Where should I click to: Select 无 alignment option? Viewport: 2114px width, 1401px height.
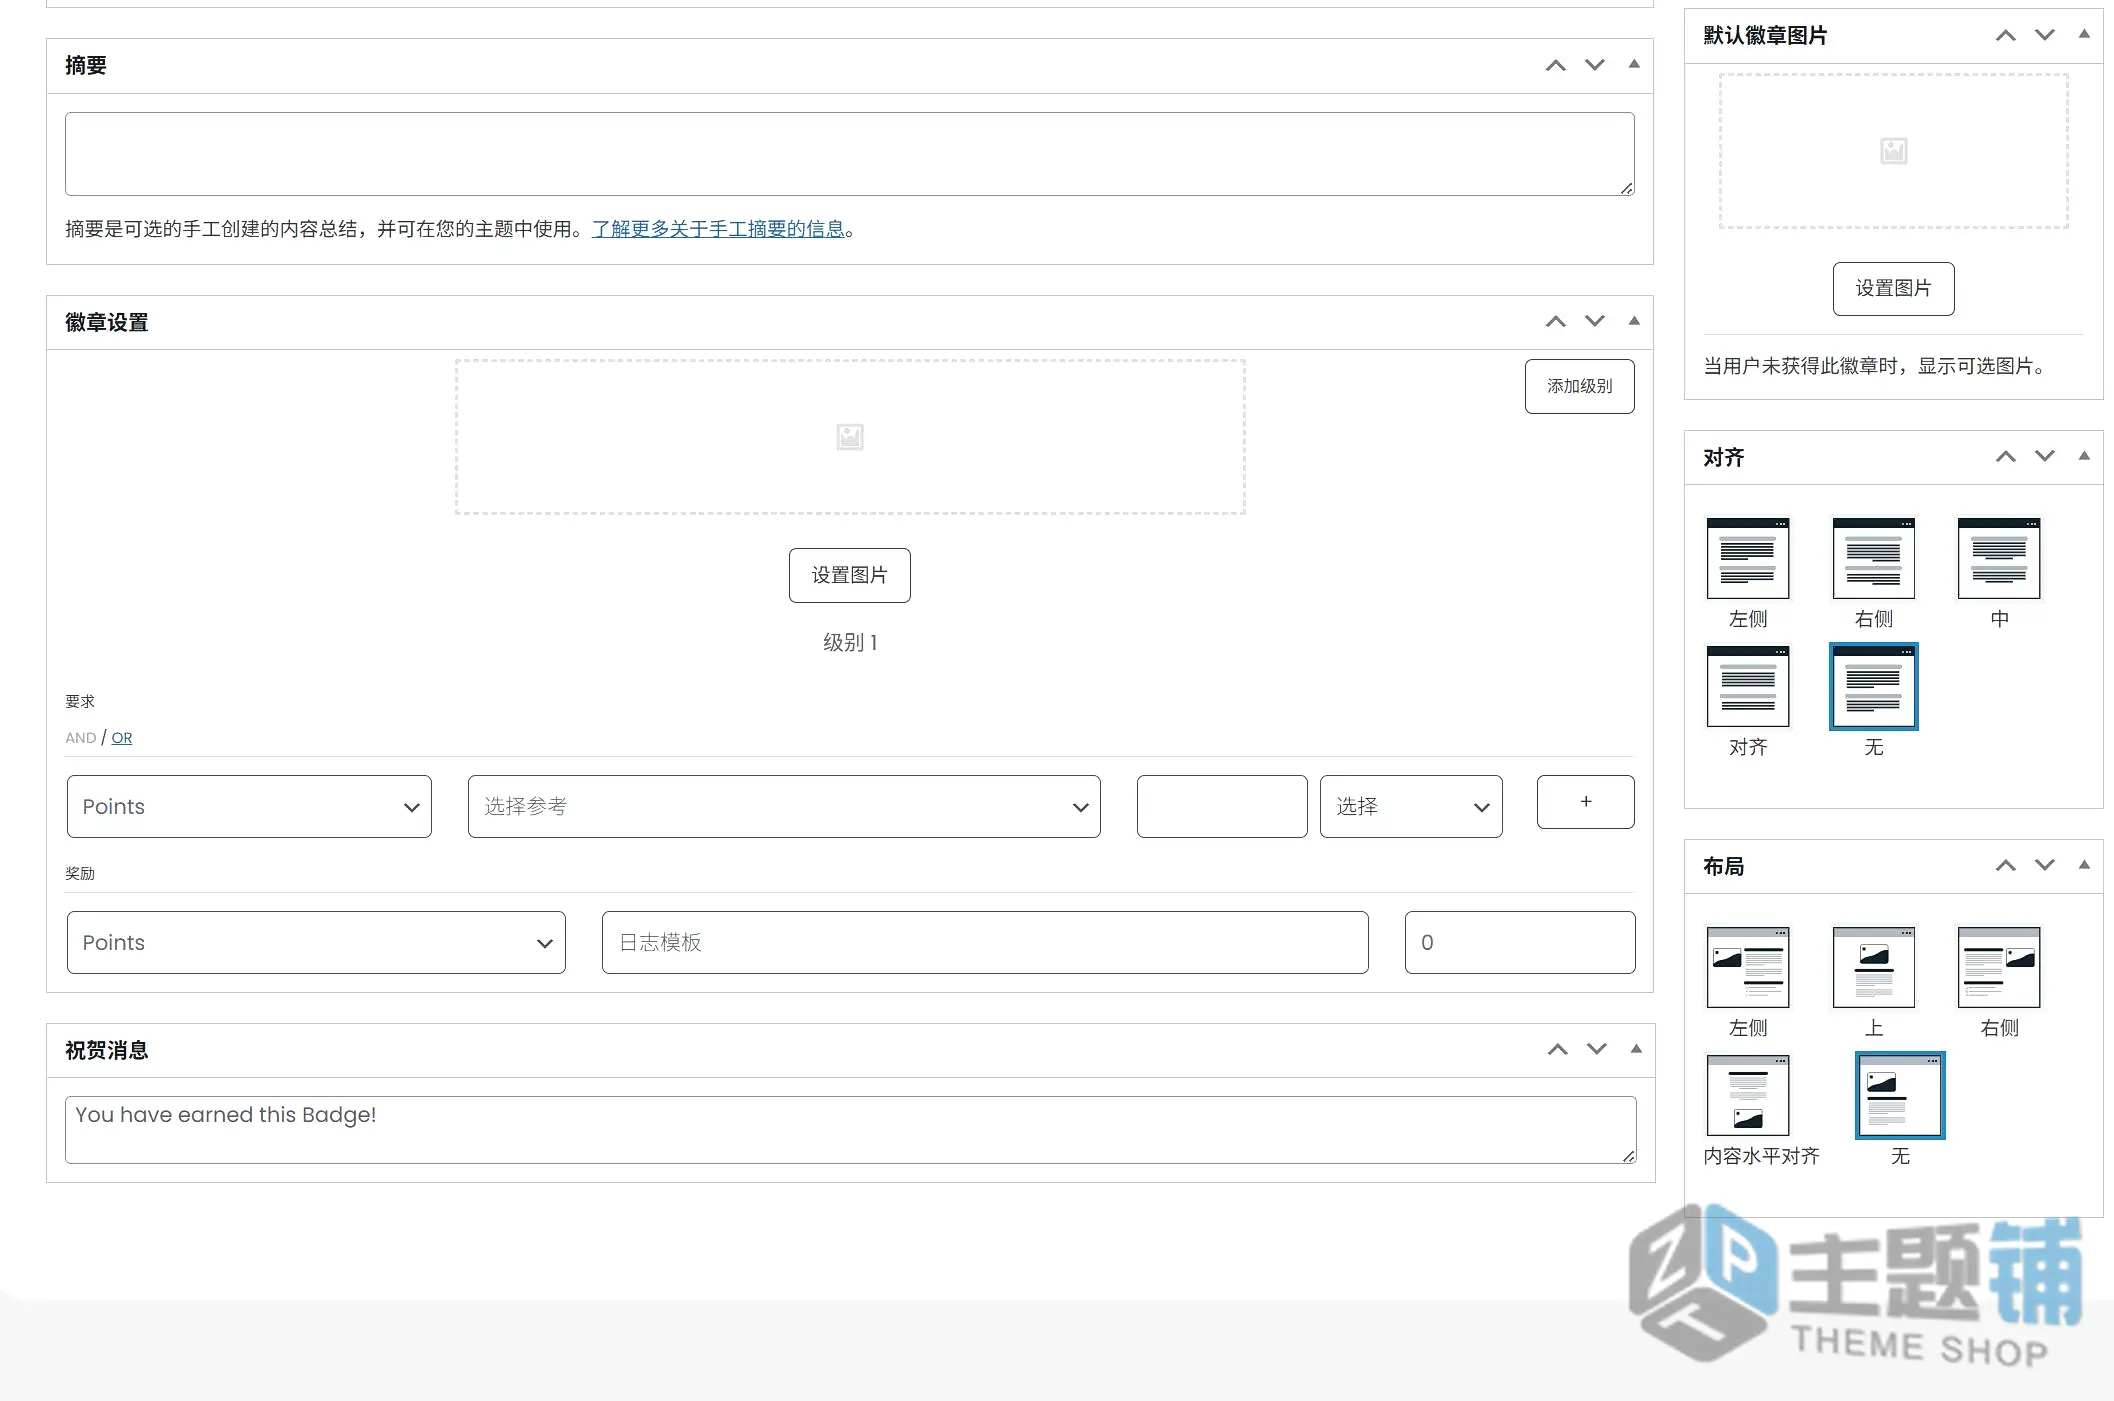coord(1874,686)
